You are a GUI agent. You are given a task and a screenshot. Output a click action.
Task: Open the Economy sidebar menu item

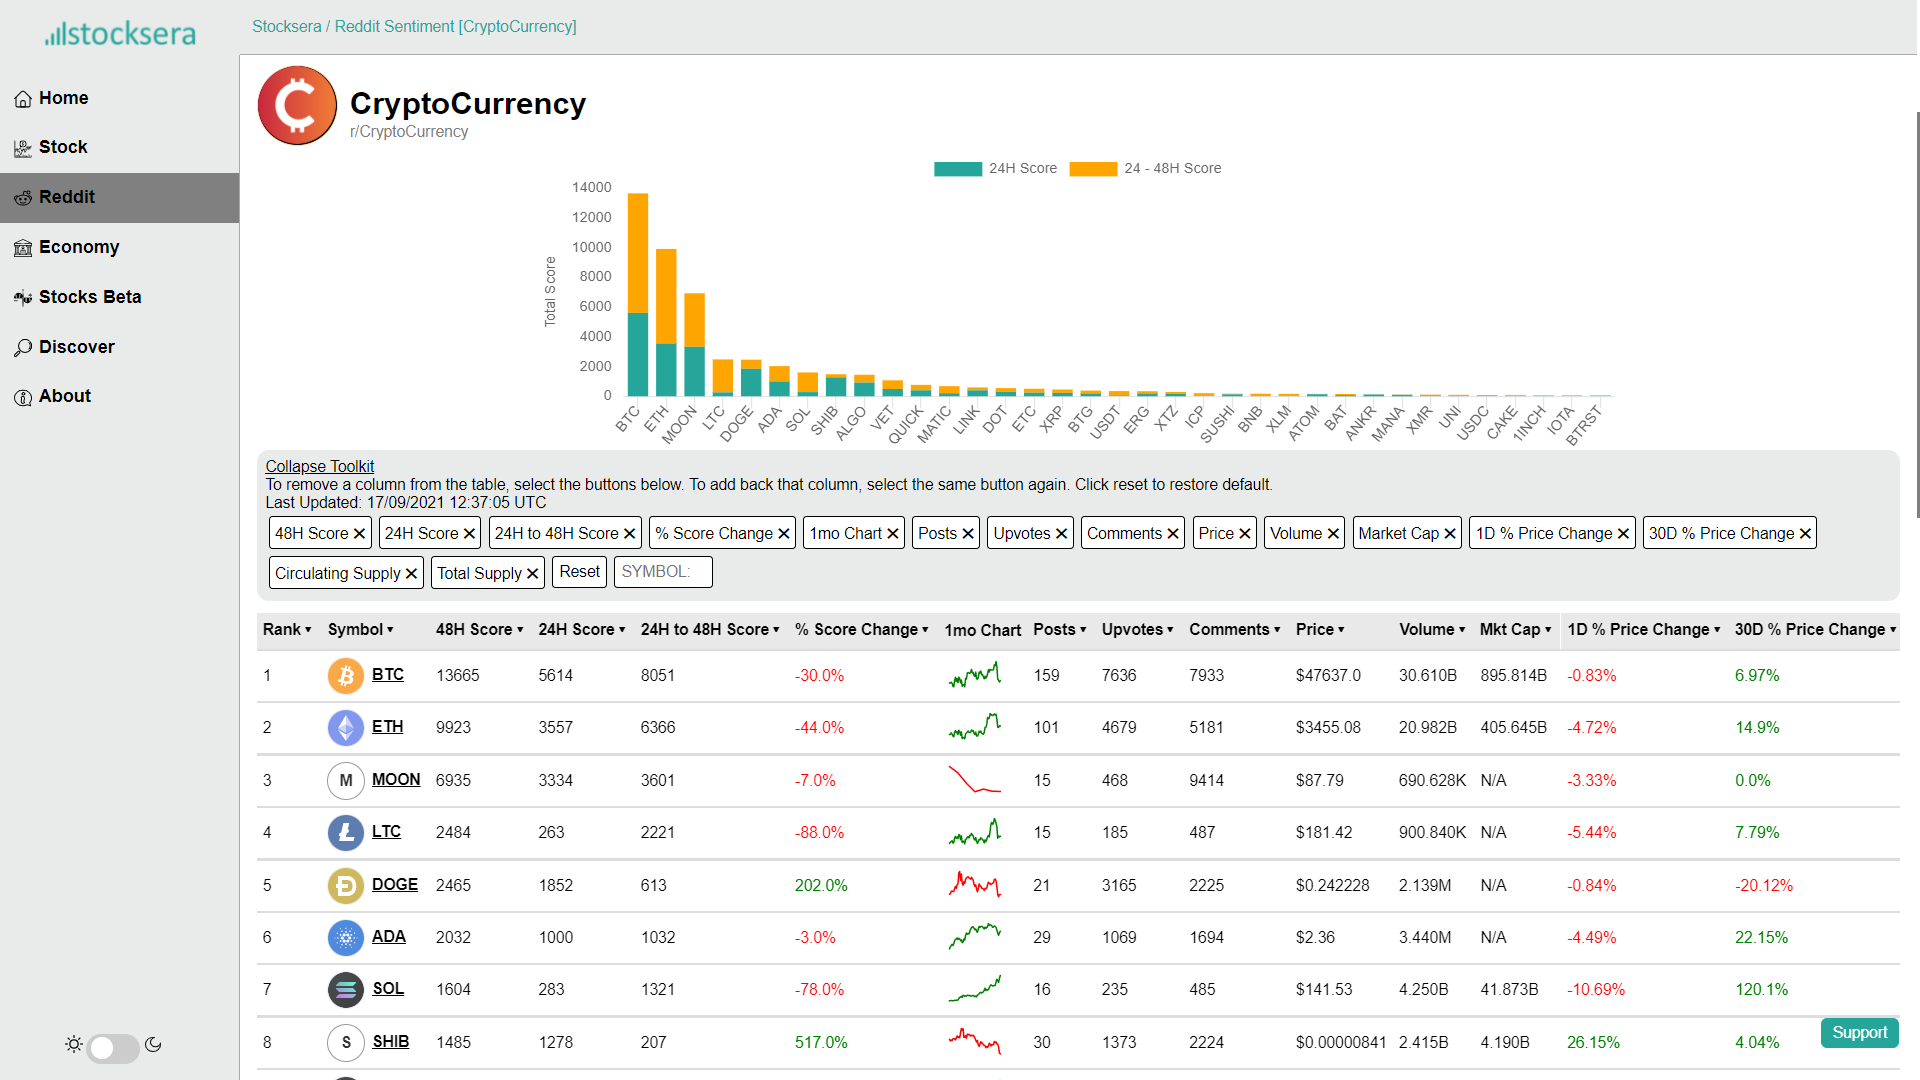[79, 248]
